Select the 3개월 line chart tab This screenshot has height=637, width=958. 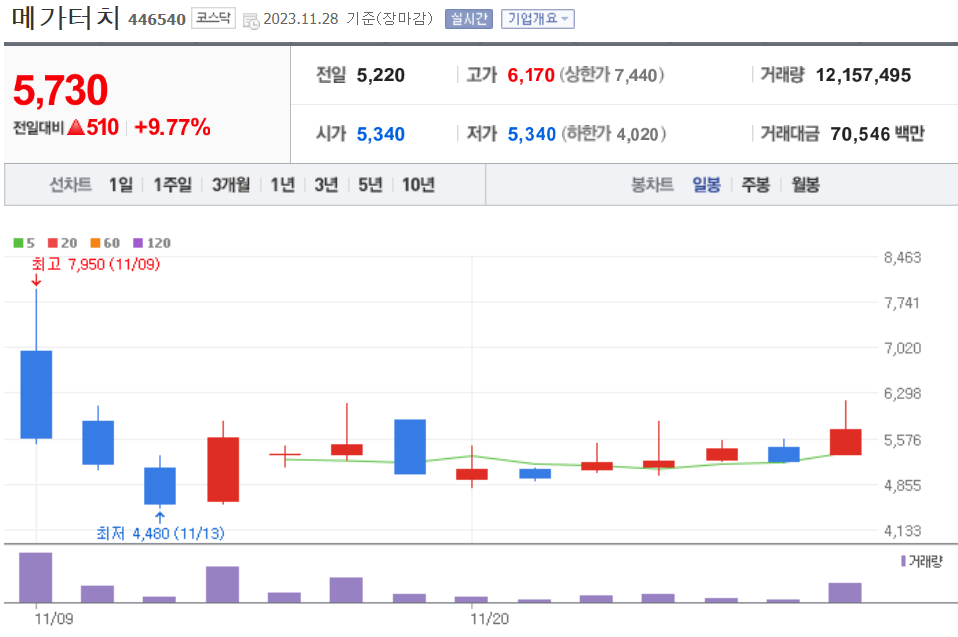(x=230, y=184)
